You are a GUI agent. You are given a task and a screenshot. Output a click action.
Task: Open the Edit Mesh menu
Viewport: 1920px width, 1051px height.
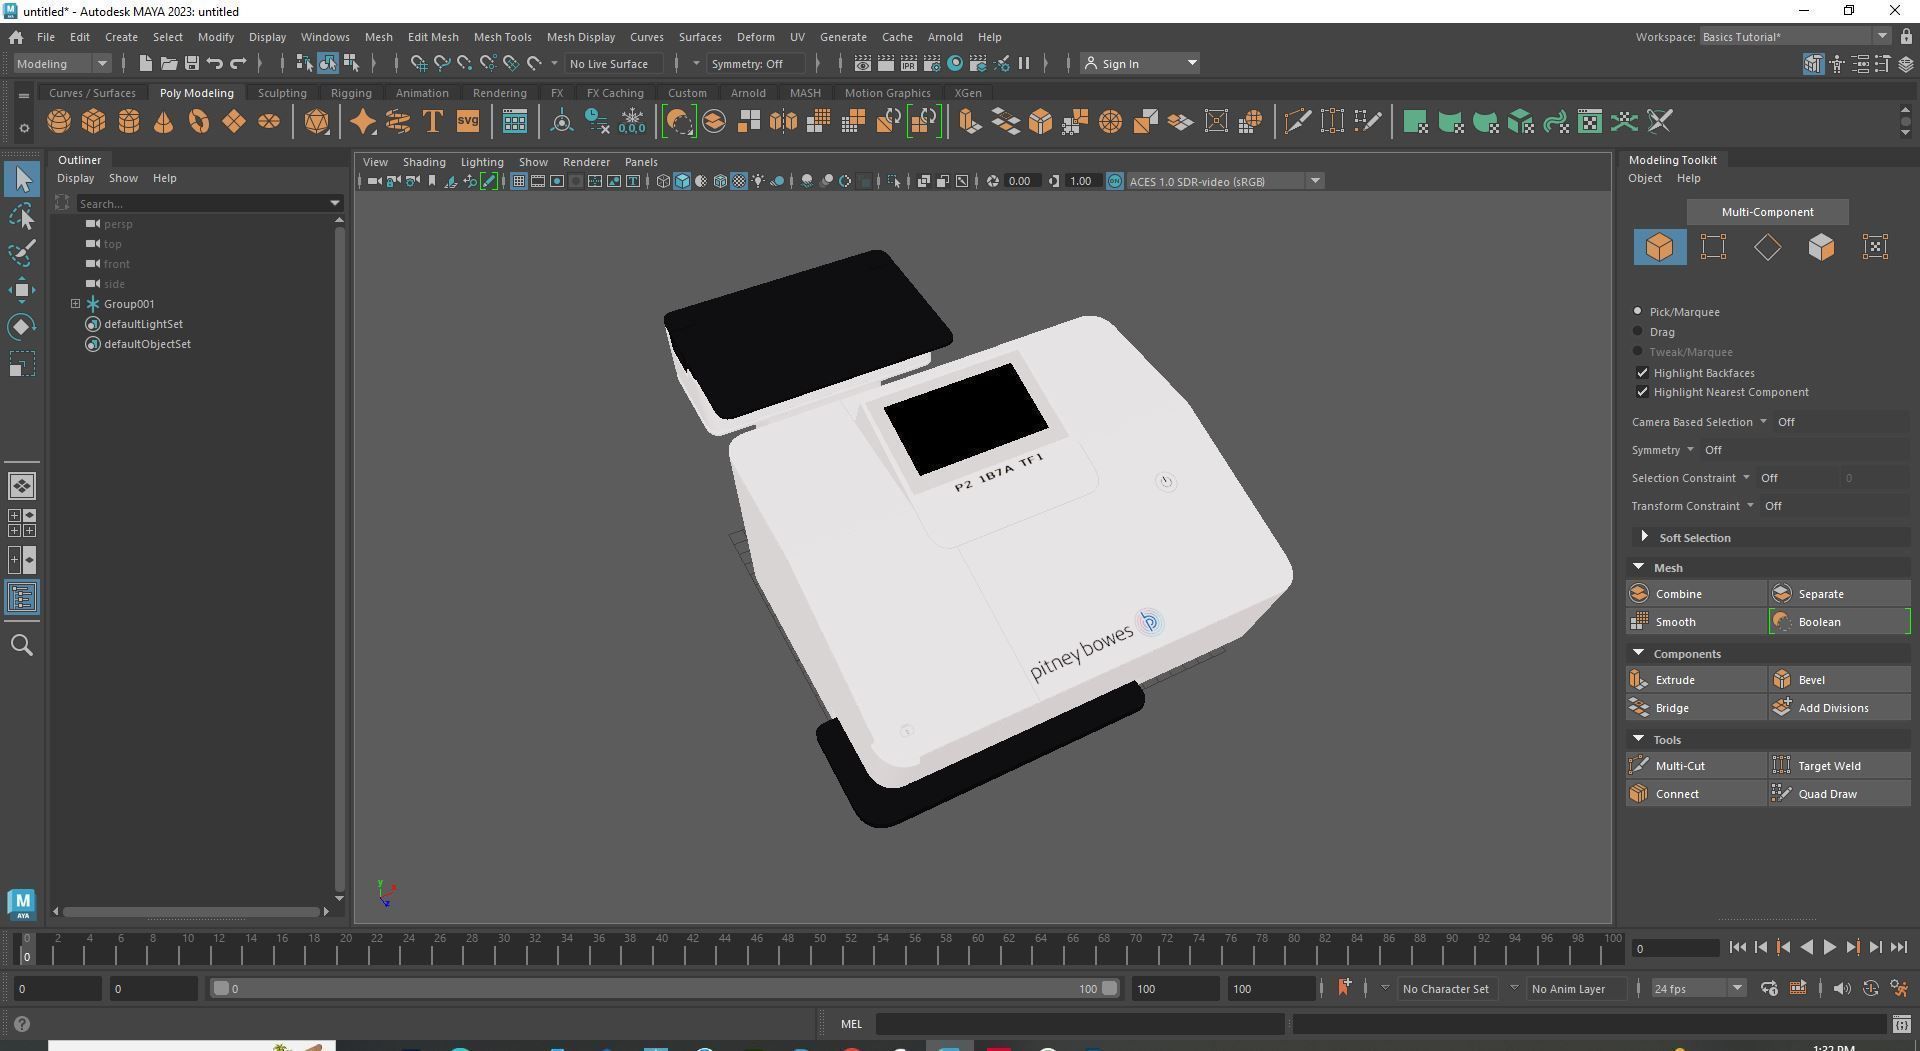click(433, 37)
